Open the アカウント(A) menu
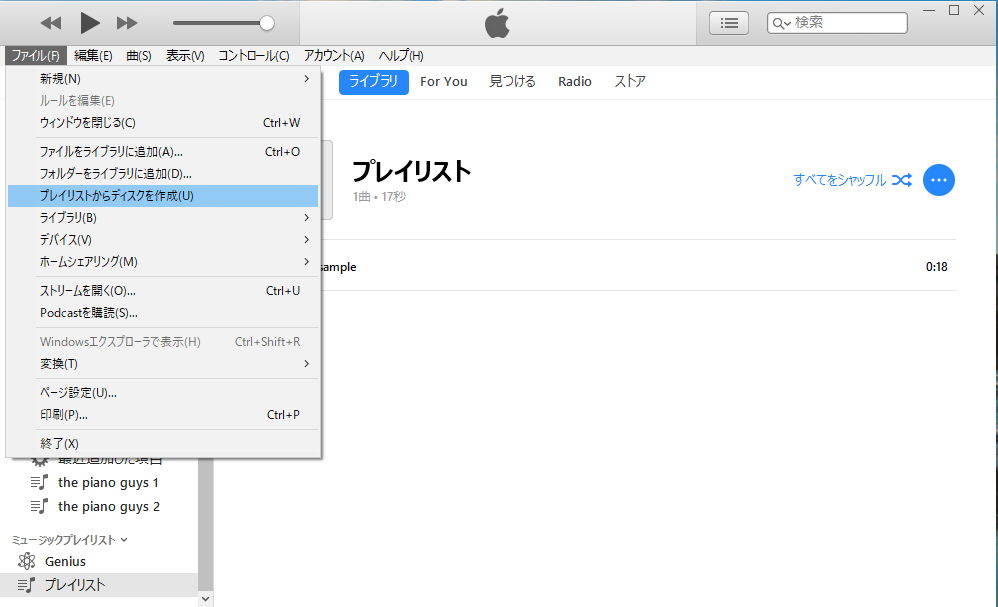 [334, 56]
